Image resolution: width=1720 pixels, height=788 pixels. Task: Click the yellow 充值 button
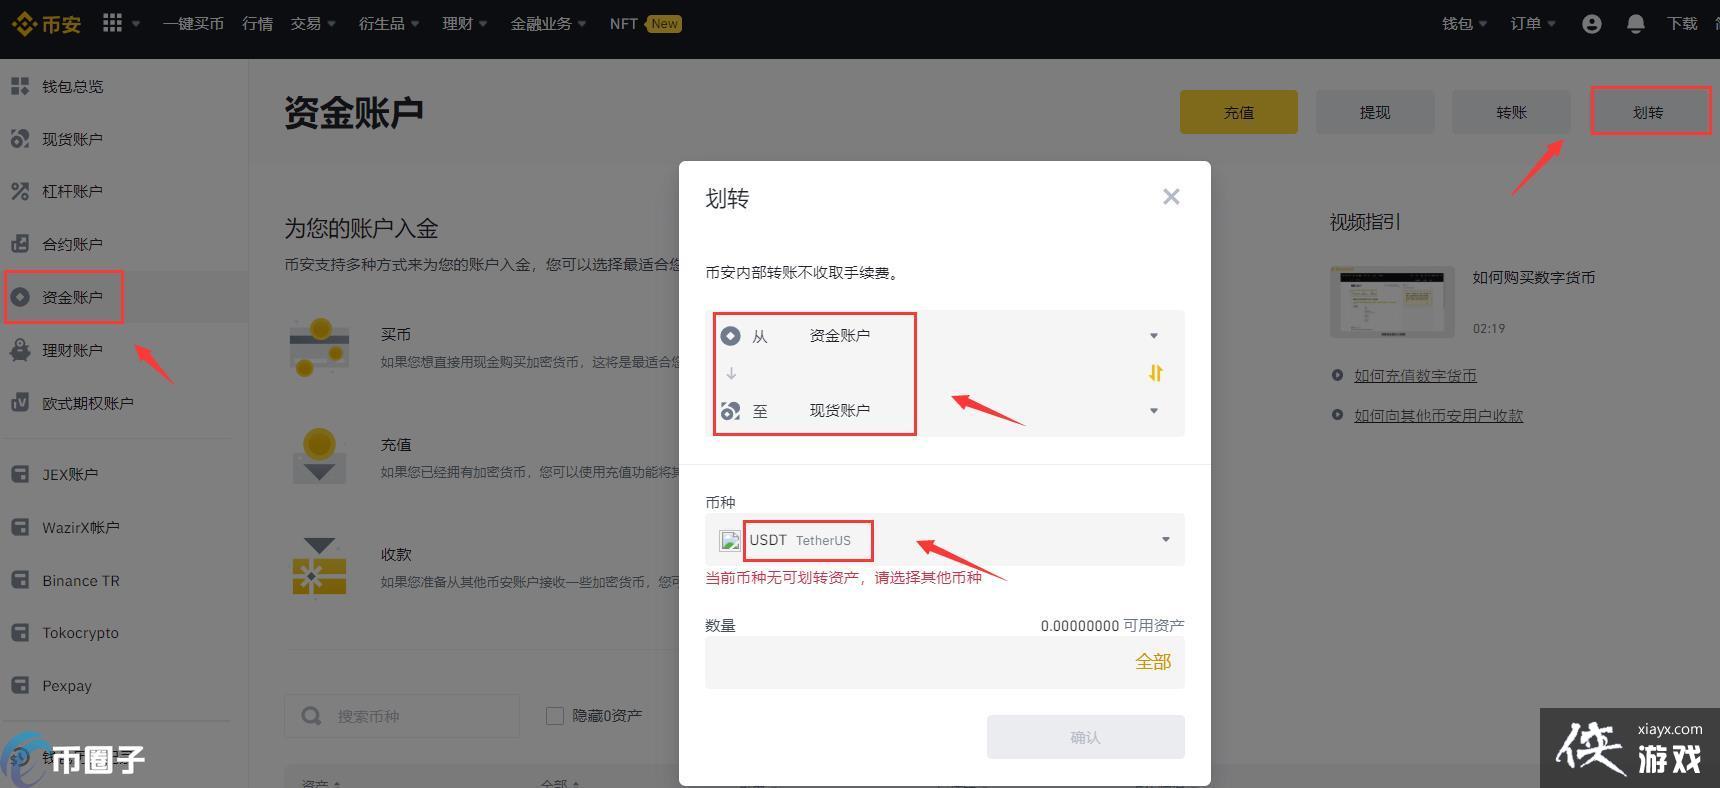pos(1238,112)
